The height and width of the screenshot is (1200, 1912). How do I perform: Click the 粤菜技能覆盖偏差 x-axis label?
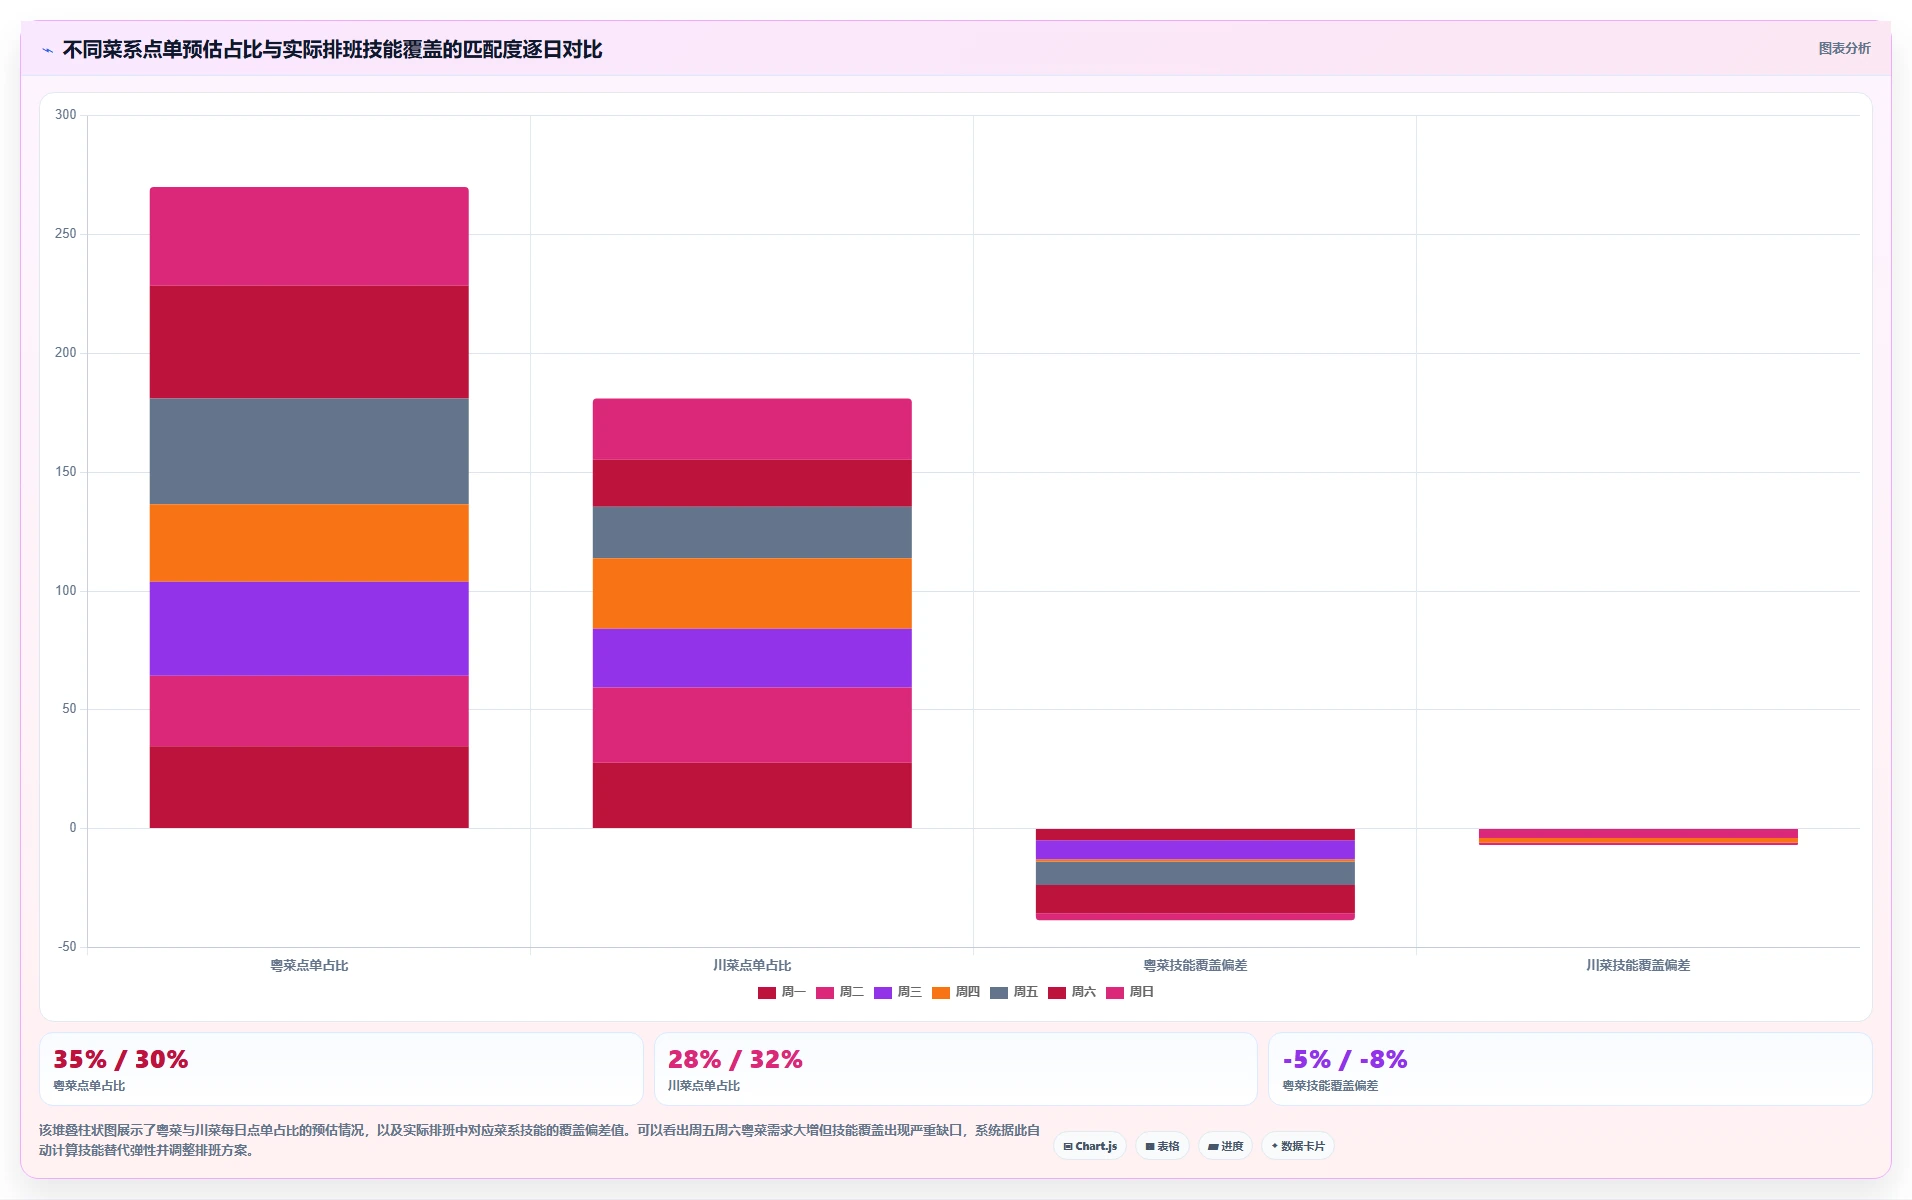pos(1195,965)
